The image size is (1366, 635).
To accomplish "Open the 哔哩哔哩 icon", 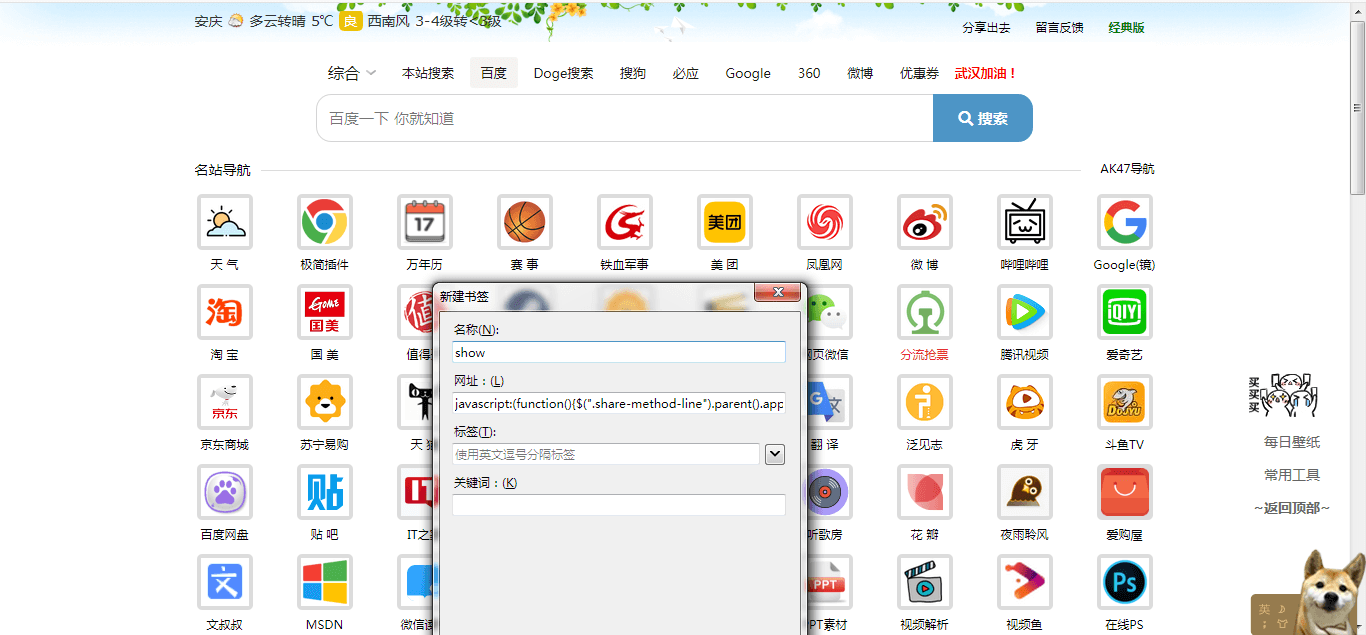I will (x=1025, y=222).
